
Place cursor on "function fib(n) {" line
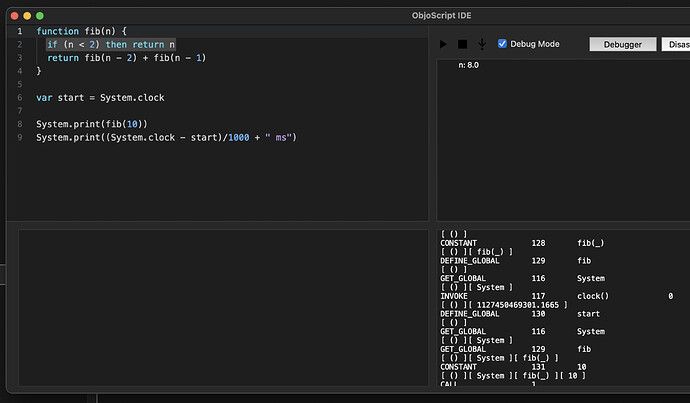pyautogui.click(x=81, y=31)
